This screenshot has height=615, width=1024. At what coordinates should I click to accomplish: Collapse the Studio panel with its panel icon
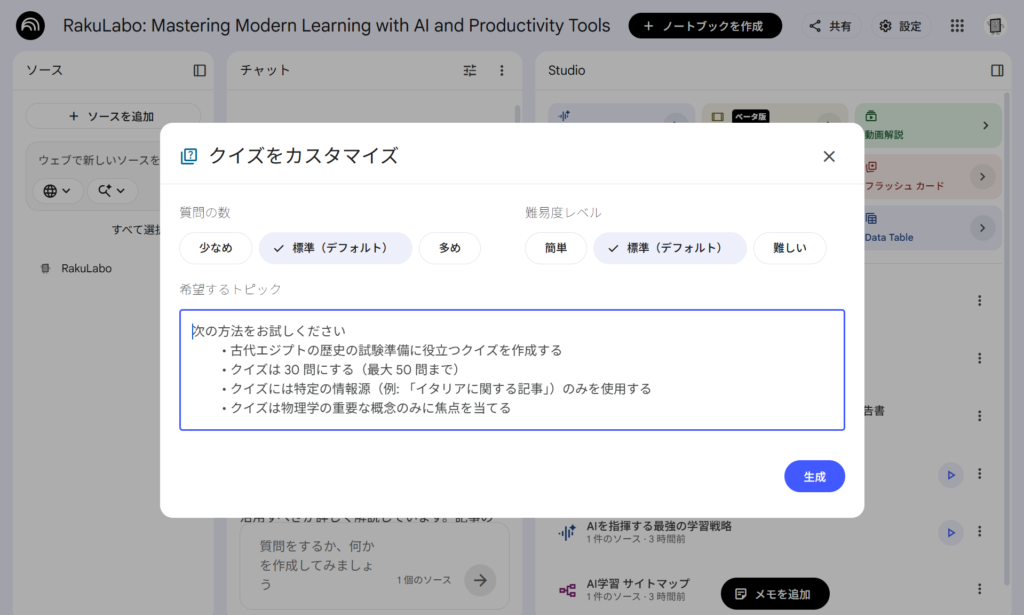click(x=997, y=71)
